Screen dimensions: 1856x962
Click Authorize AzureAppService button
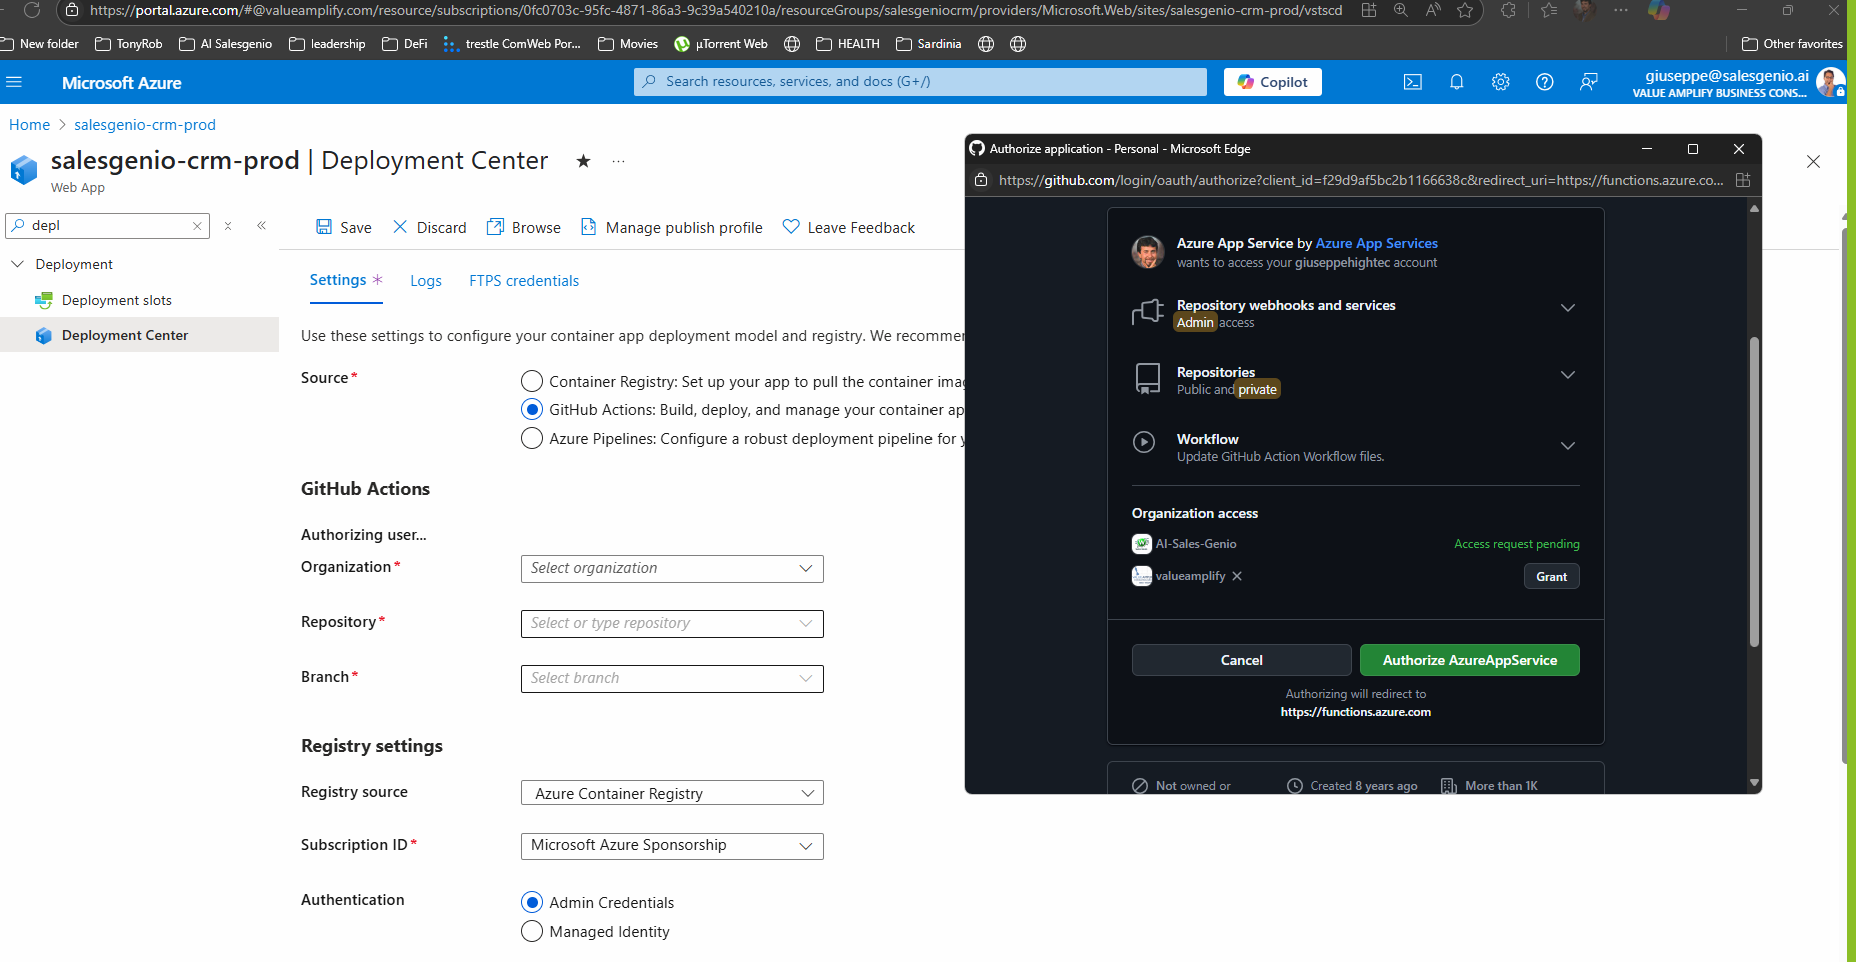pos(1470,660)
